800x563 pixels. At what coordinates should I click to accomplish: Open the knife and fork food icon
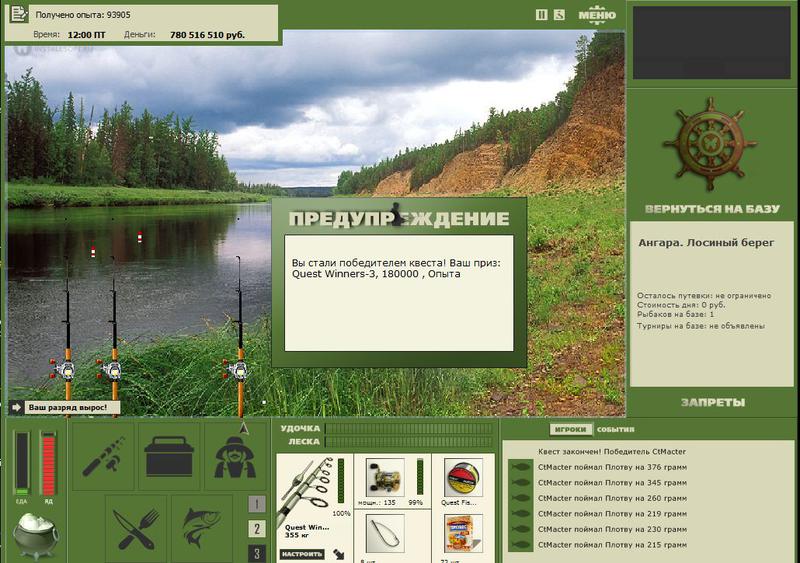click(x=136, y=528)
